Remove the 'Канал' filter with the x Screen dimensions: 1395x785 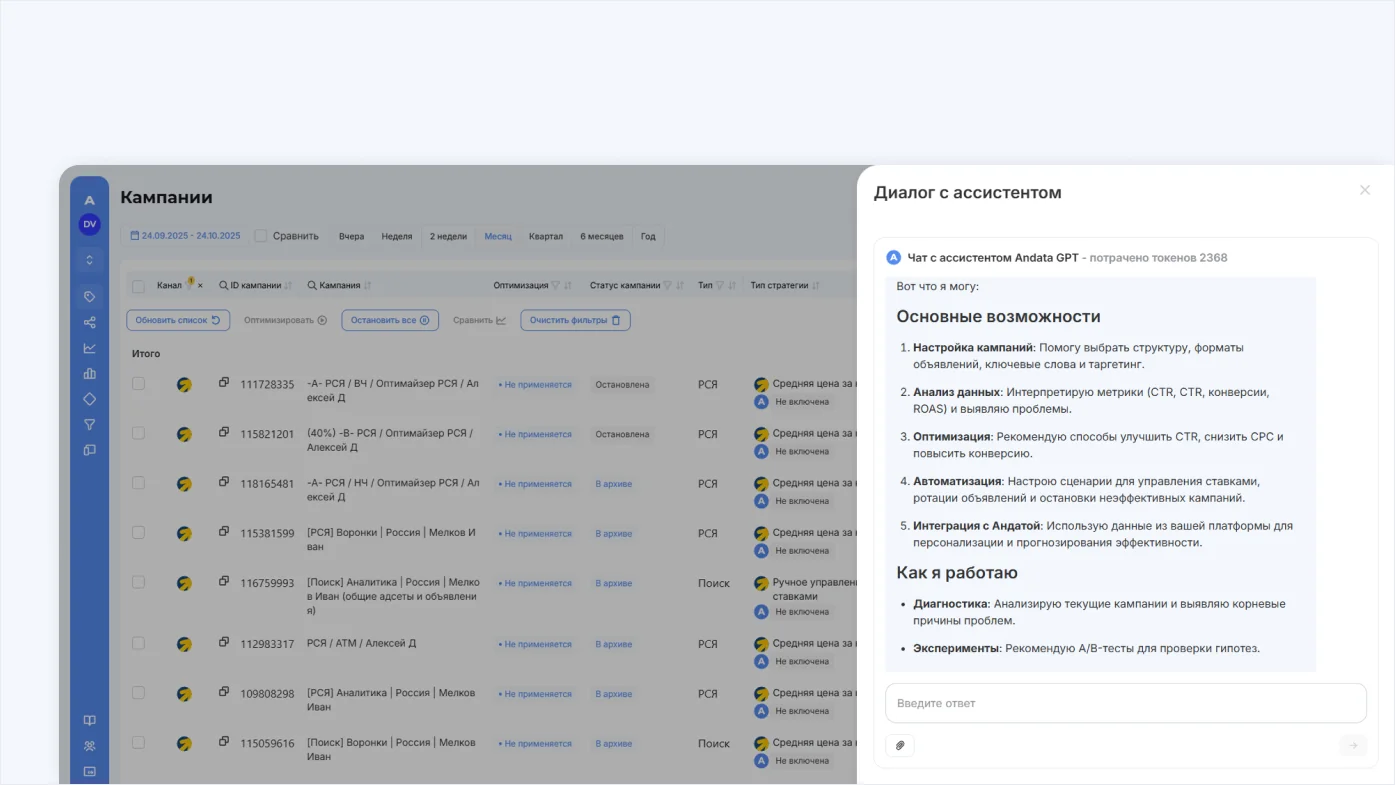[x=200, y=286]
